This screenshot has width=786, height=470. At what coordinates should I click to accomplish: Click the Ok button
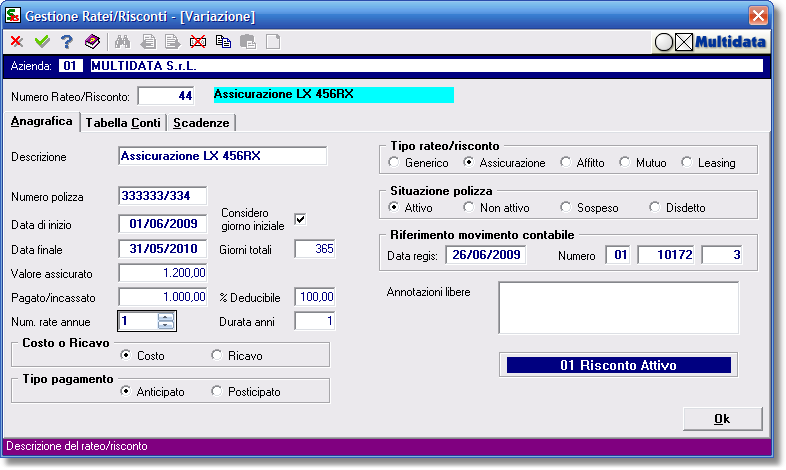pos(722,419)
